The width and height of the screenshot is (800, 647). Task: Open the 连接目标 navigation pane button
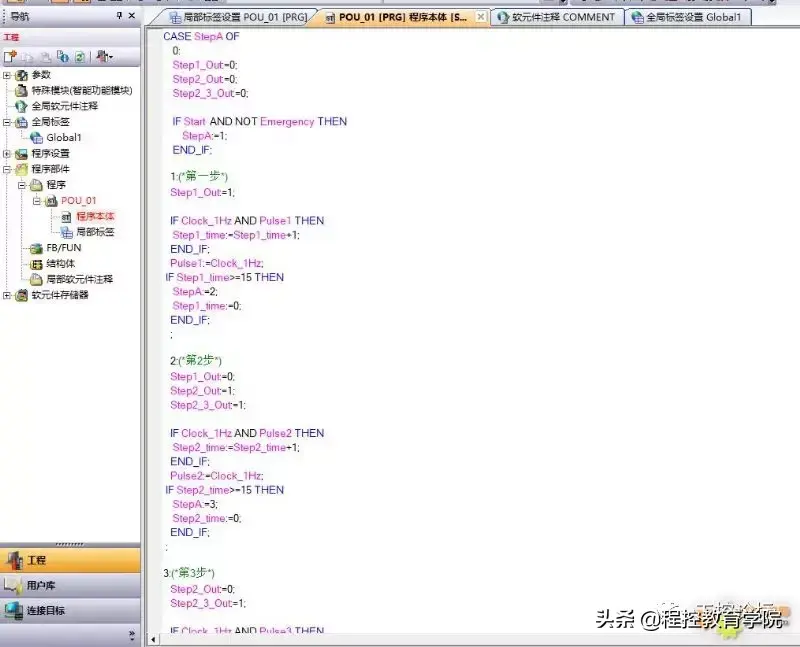70,610
